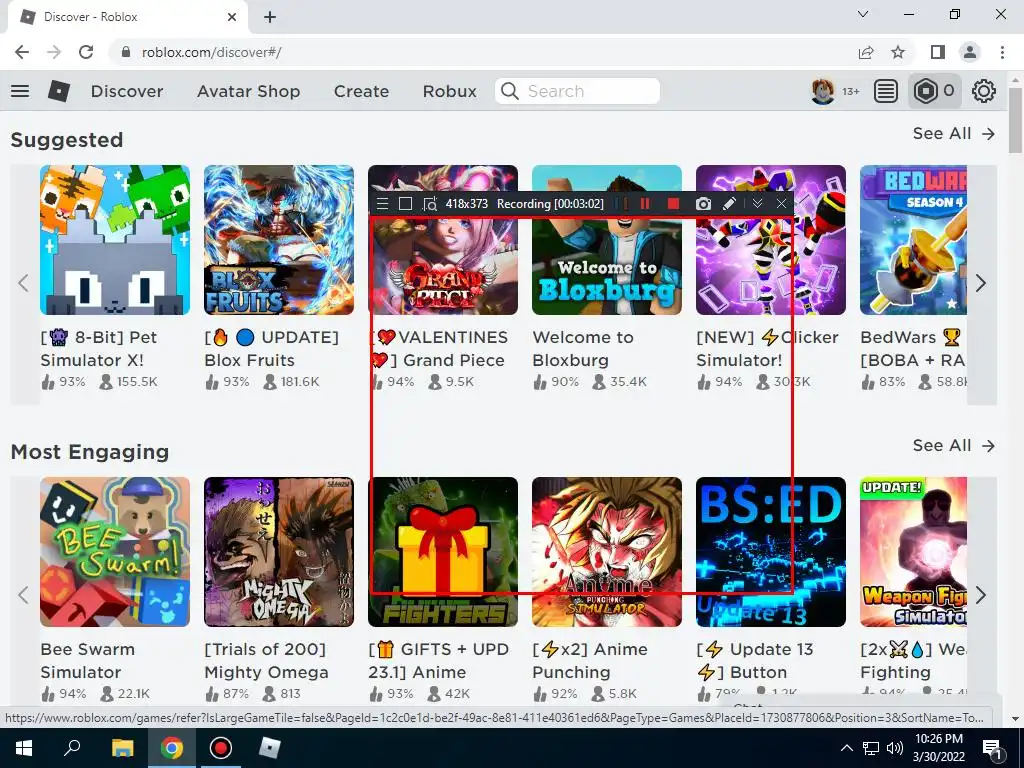Open Welcome to Bloxburg title link
1024x768 pixels.
pos(583,349)
